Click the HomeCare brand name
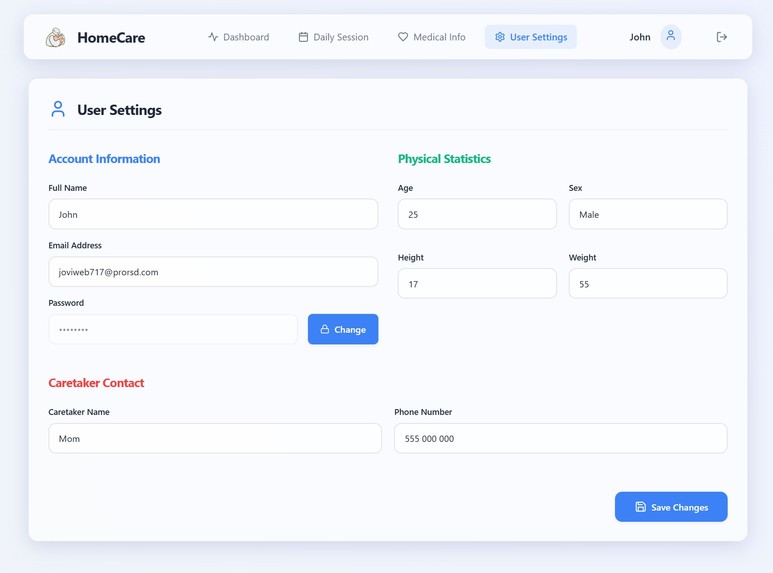Image resolution: width=773 pixels, height=573 pixels. coord(111,37)
